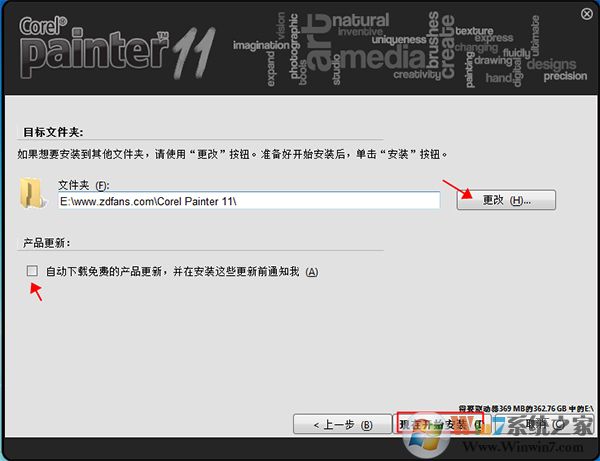This screenshot has width=600, height=461.
Task: Click the 自动下载免费的产品更新 label text
Action: tap(182, 272)
